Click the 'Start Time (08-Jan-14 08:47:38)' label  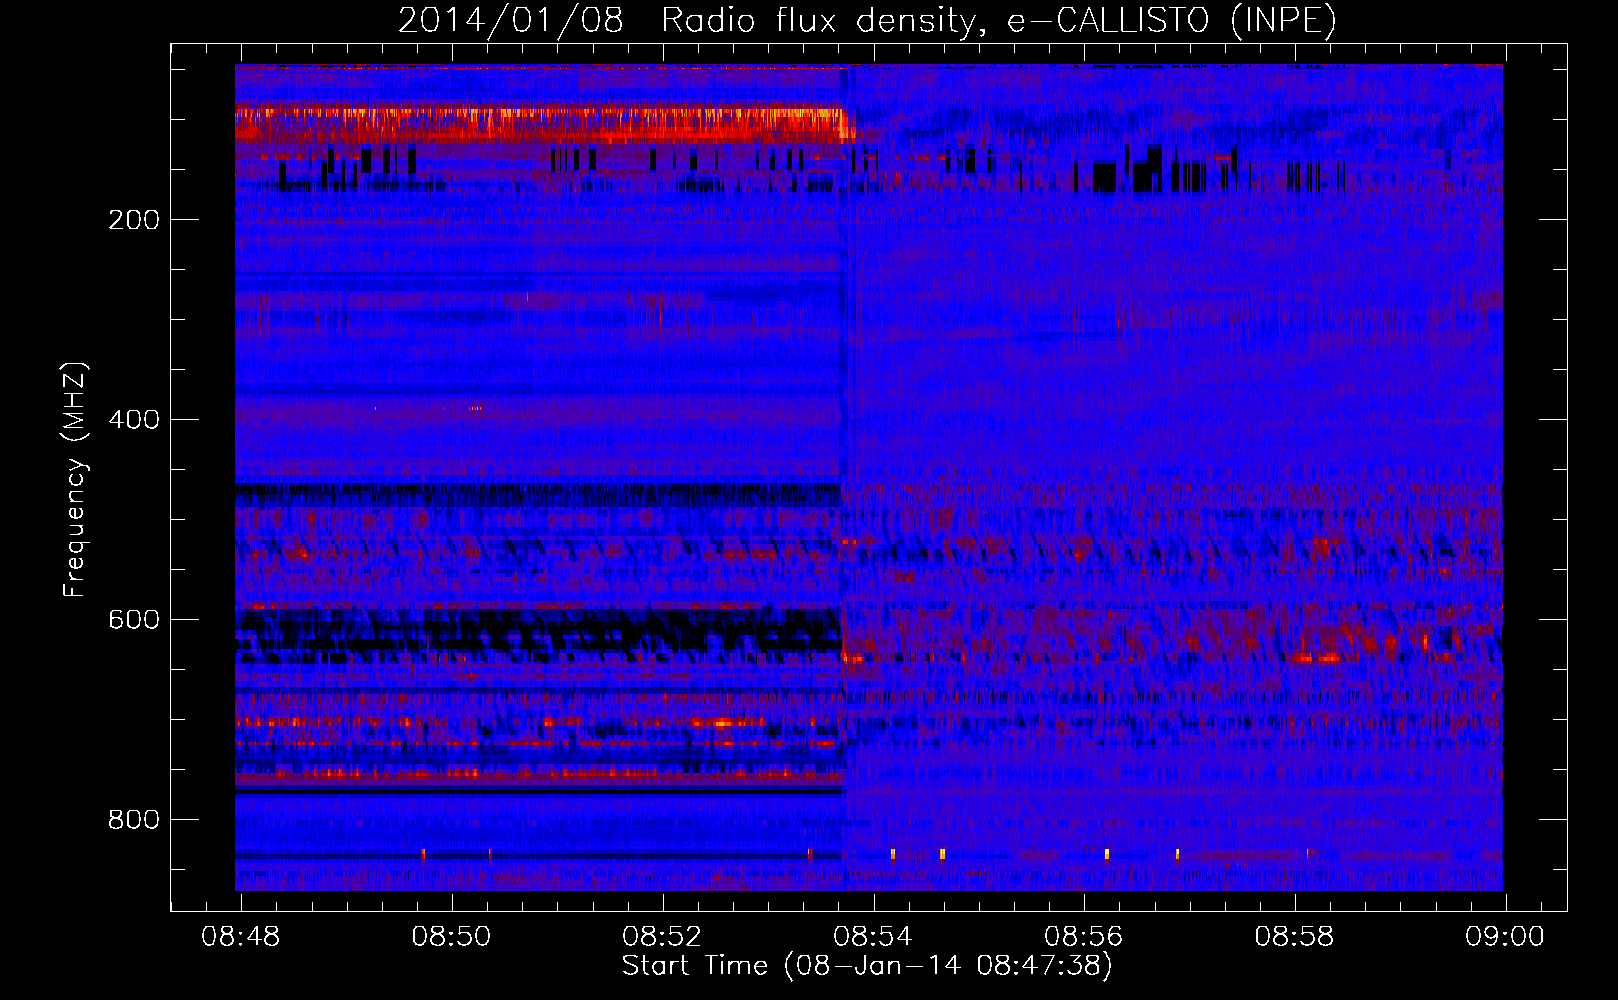pos(867,966)
